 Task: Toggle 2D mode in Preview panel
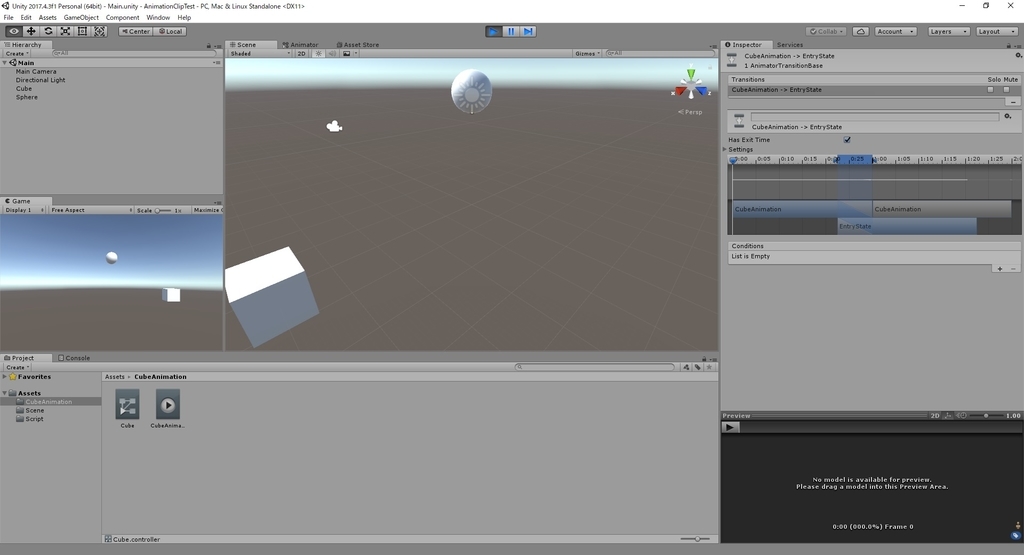click(x=935, y=416)
